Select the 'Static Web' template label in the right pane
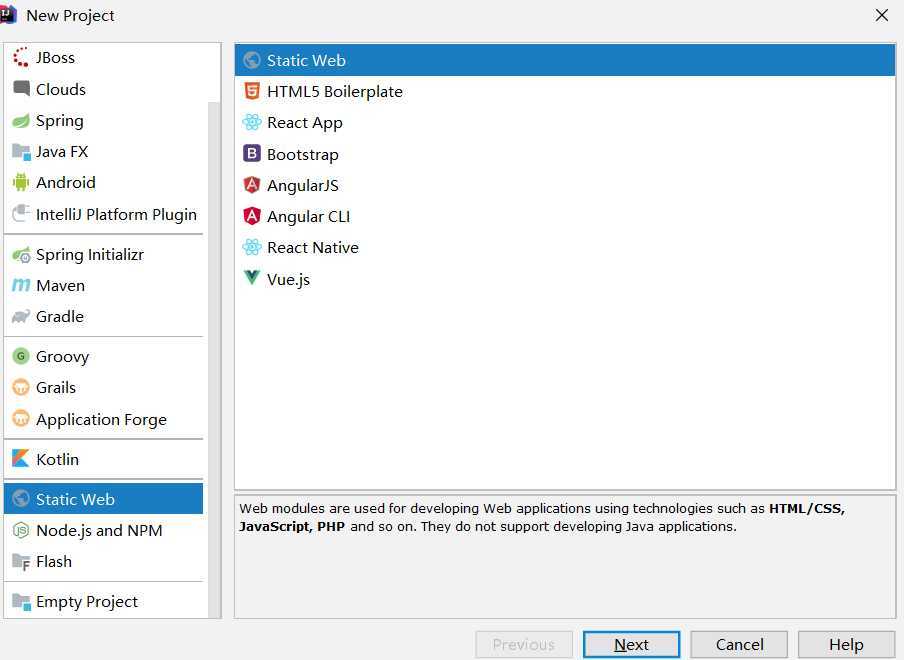Image resolution: width=904 pixels, height=660 pixels. 306,61
